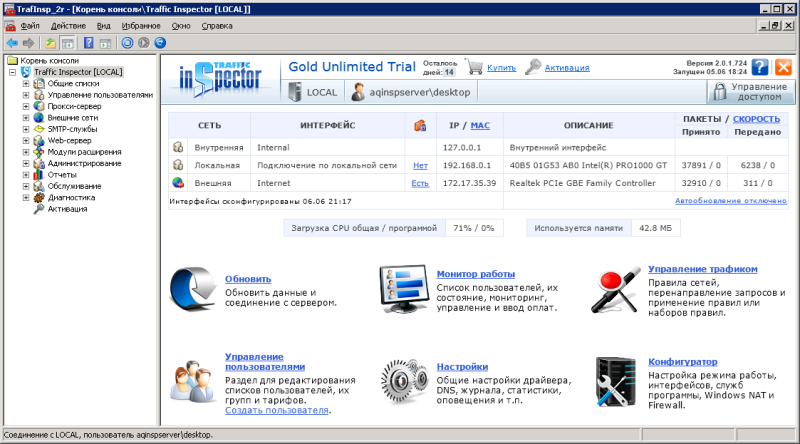
Task: Click the 172.17.35.39 IP address cell
Action: click(x=469, y=183)
